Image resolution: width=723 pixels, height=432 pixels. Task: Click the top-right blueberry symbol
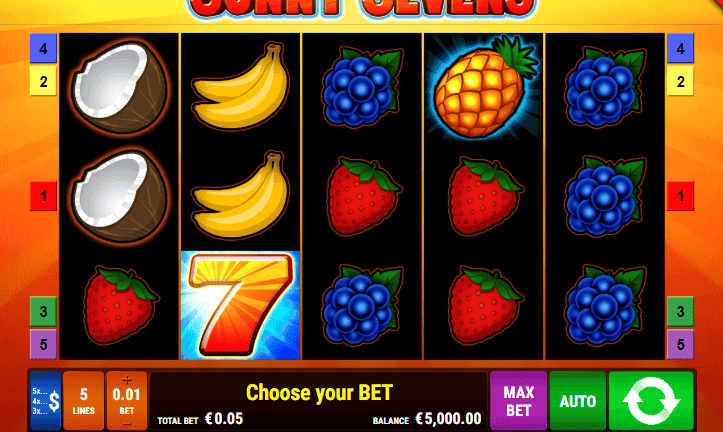(x=605, y=87)
